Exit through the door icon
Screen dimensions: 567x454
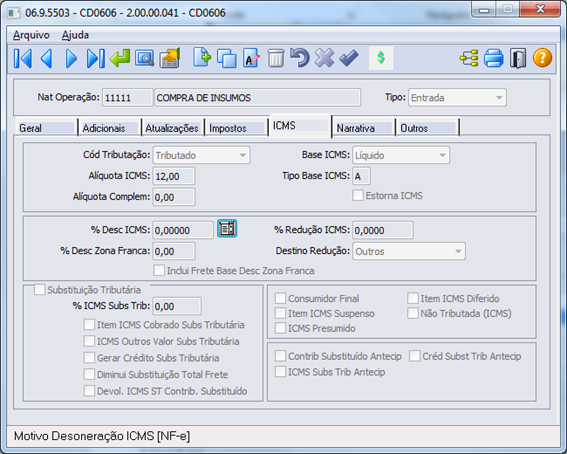[x=518, y=58]
